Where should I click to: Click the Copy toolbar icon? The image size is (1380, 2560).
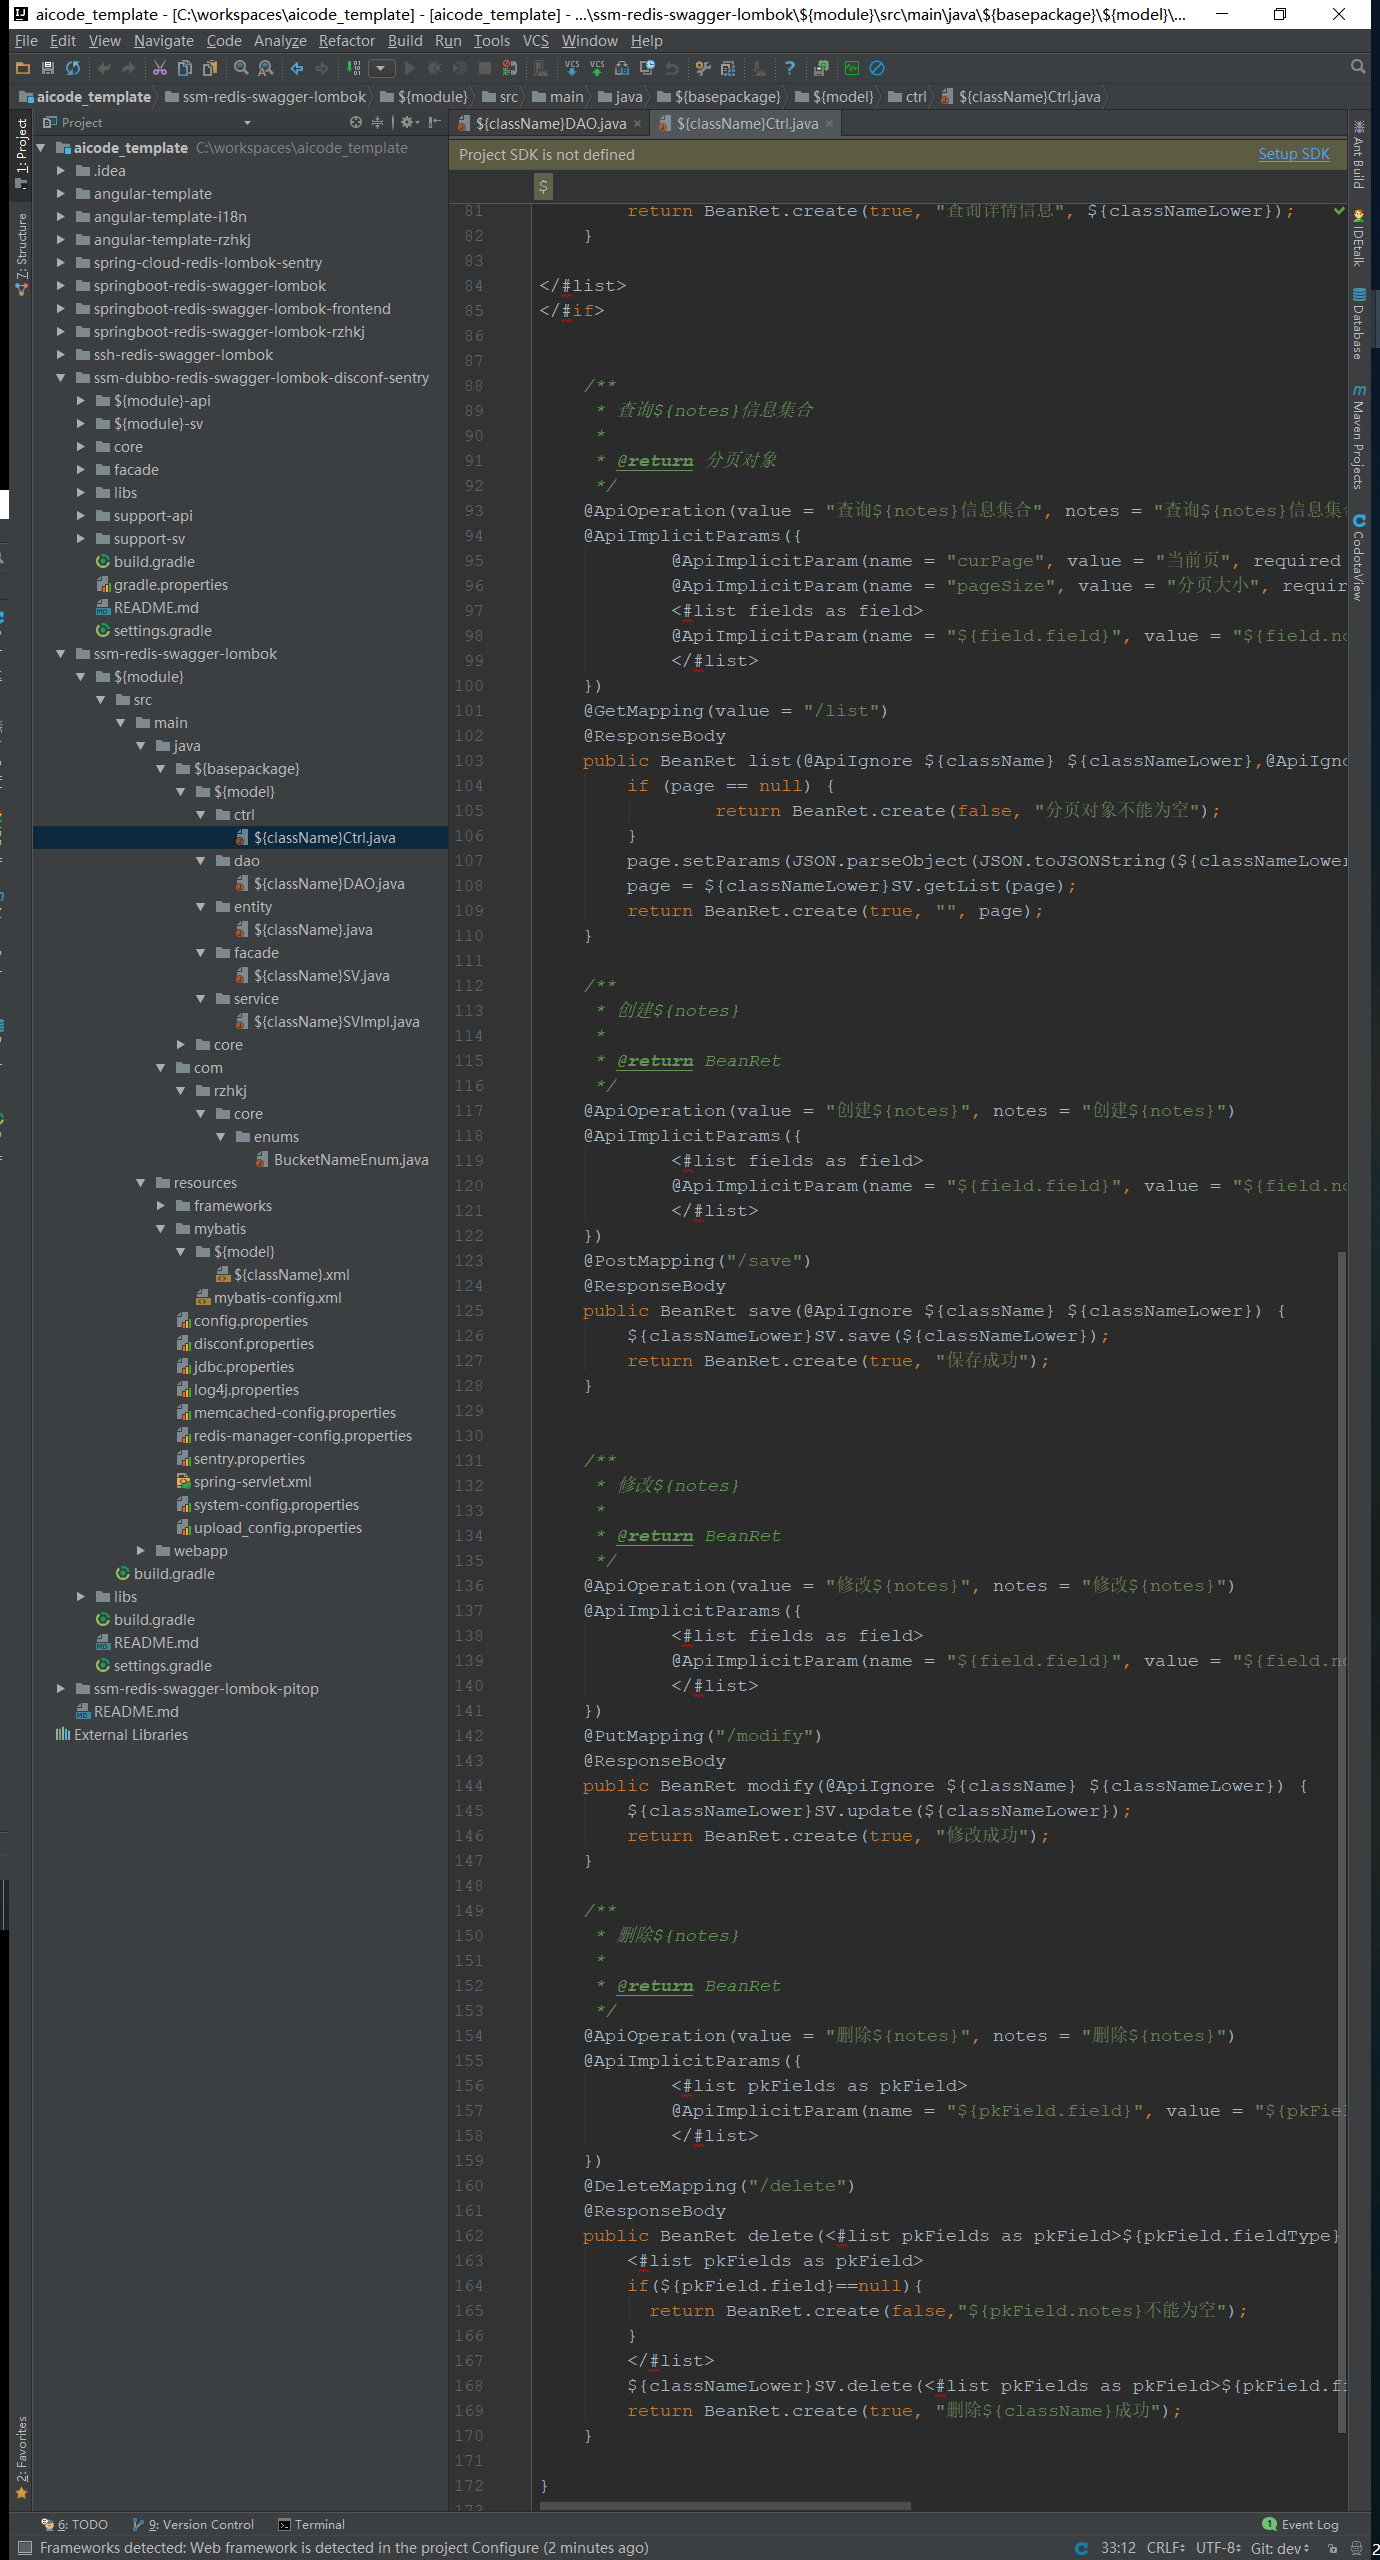pyautogui.click(x=185, y=68)
